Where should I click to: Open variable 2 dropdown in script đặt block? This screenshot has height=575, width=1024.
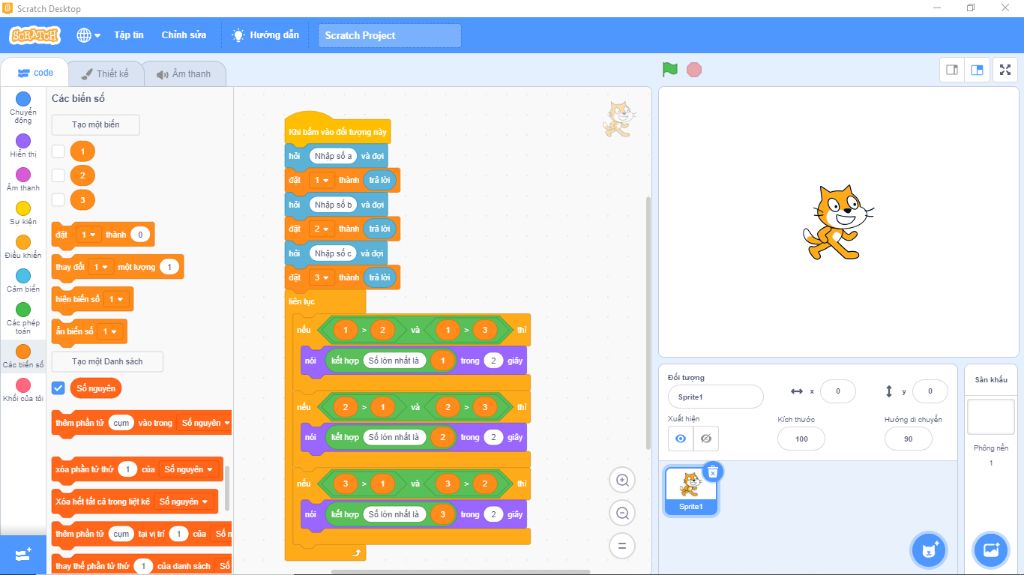coord(321,229)
